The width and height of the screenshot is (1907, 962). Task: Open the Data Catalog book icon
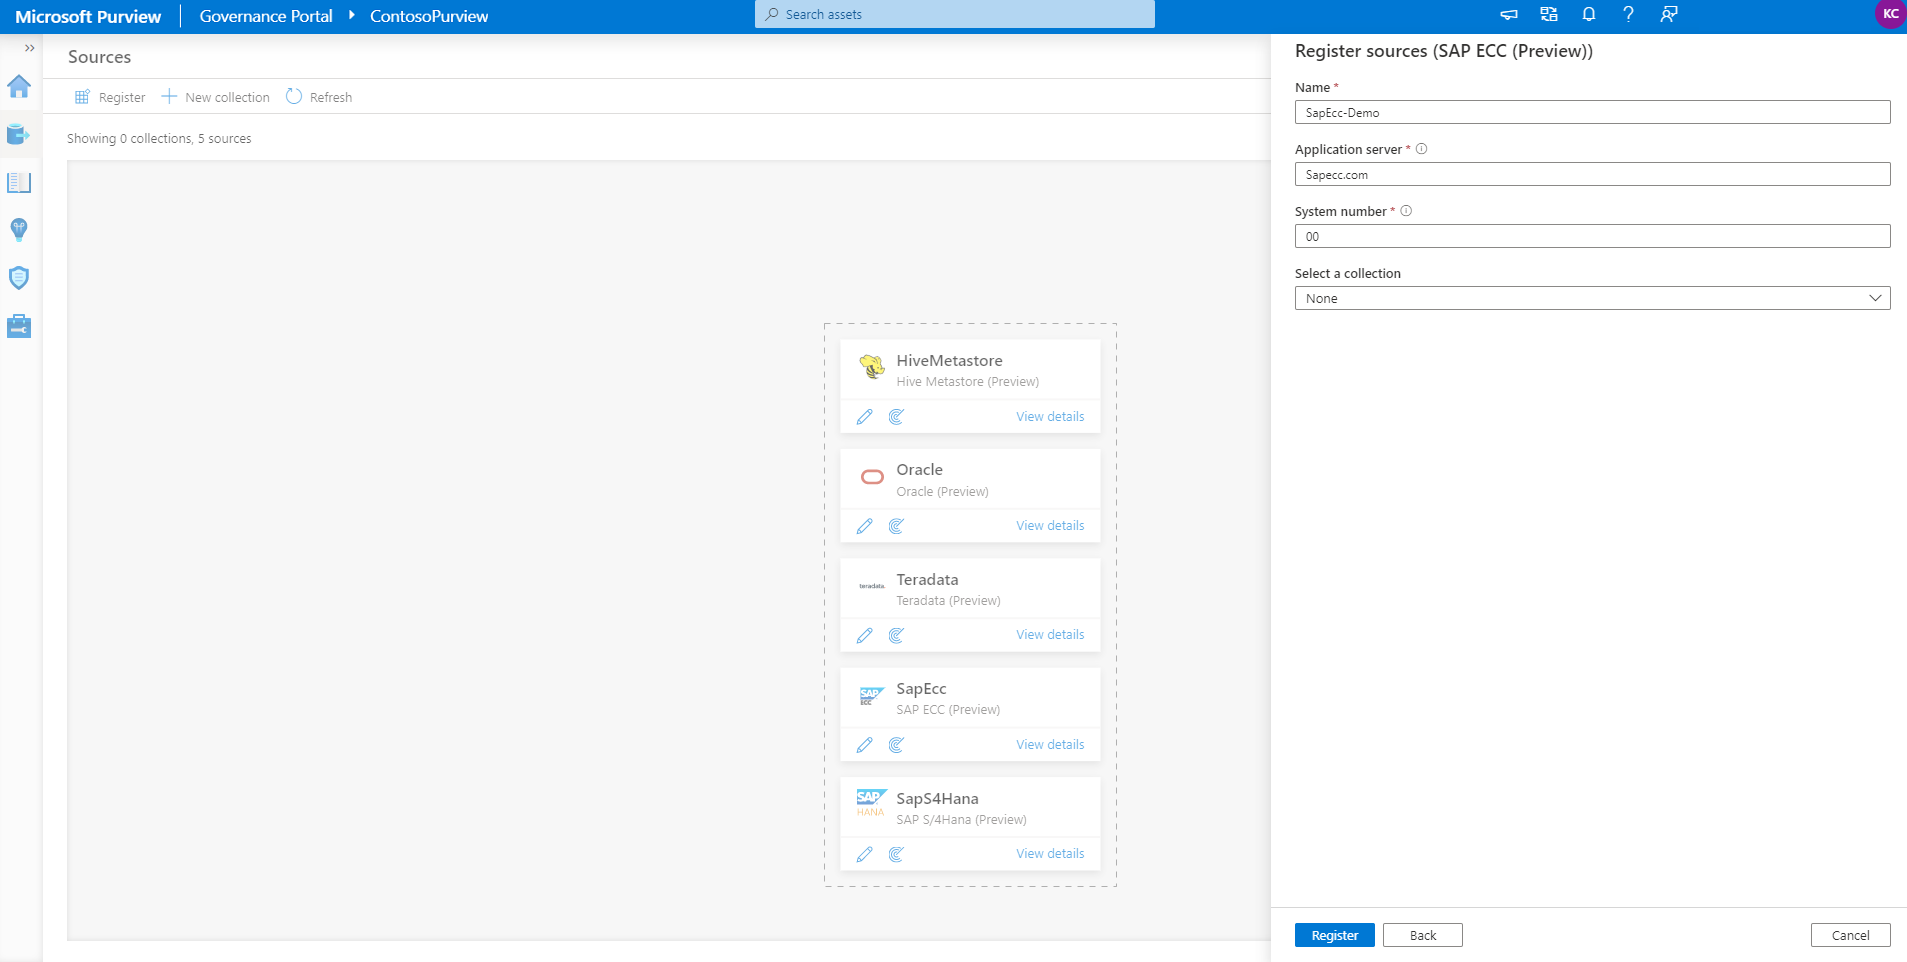(19, 182)
